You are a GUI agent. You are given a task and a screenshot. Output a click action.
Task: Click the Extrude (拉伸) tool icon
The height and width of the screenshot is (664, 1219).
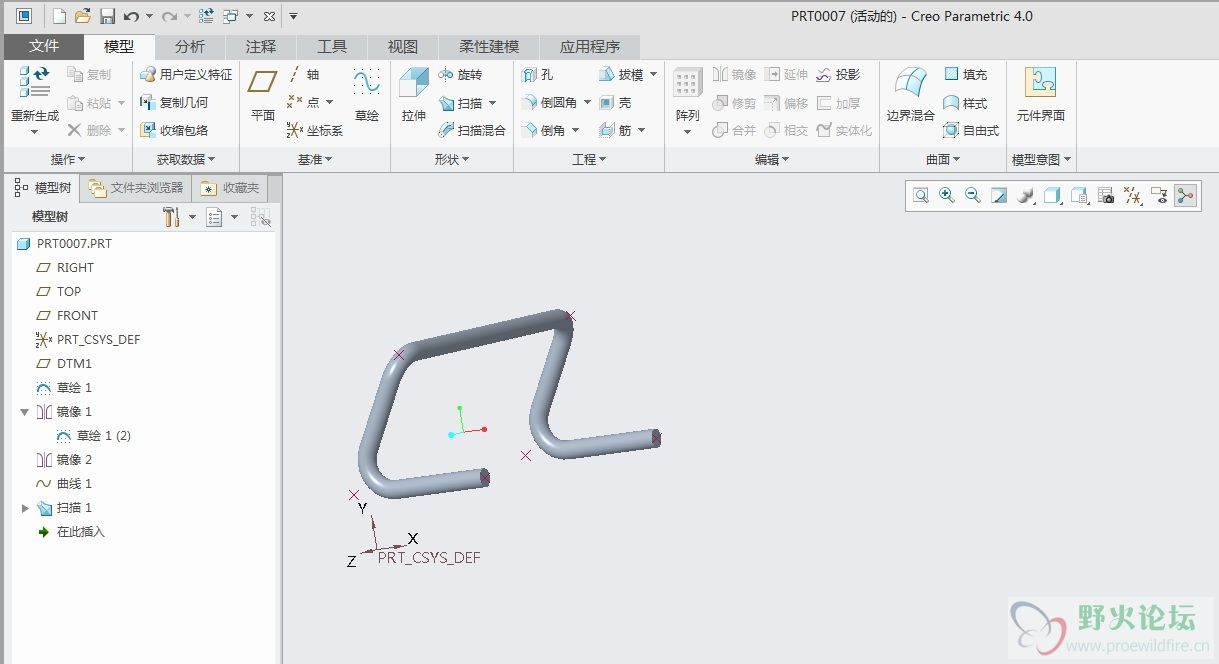(413, 83)
